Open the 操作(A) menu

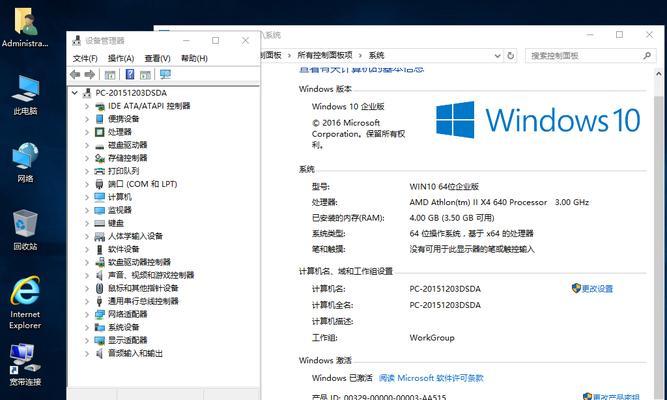click(121, 58)
